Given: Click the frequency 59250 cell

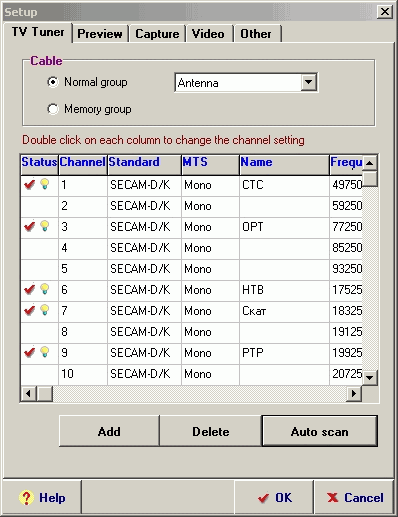Looking at the screenshot, I should pyautogui.click(x=346, y=206).
